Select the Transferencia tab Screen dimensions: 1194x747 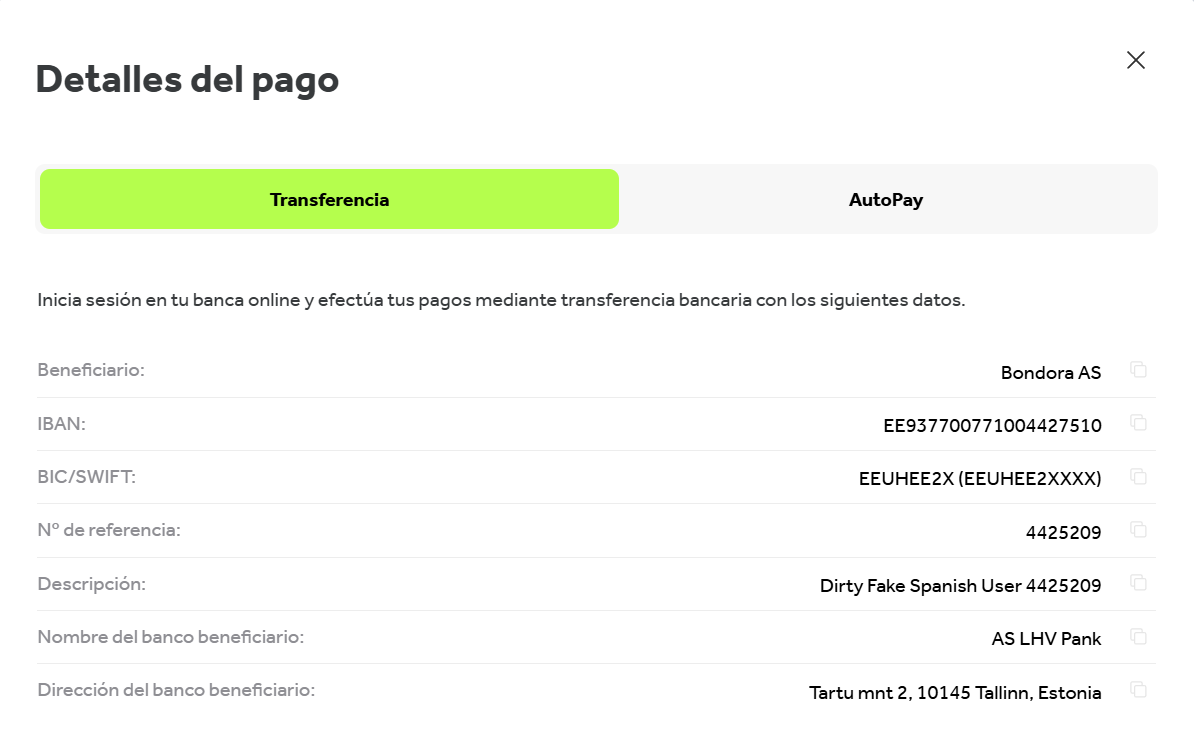click(x=329, y=200)
